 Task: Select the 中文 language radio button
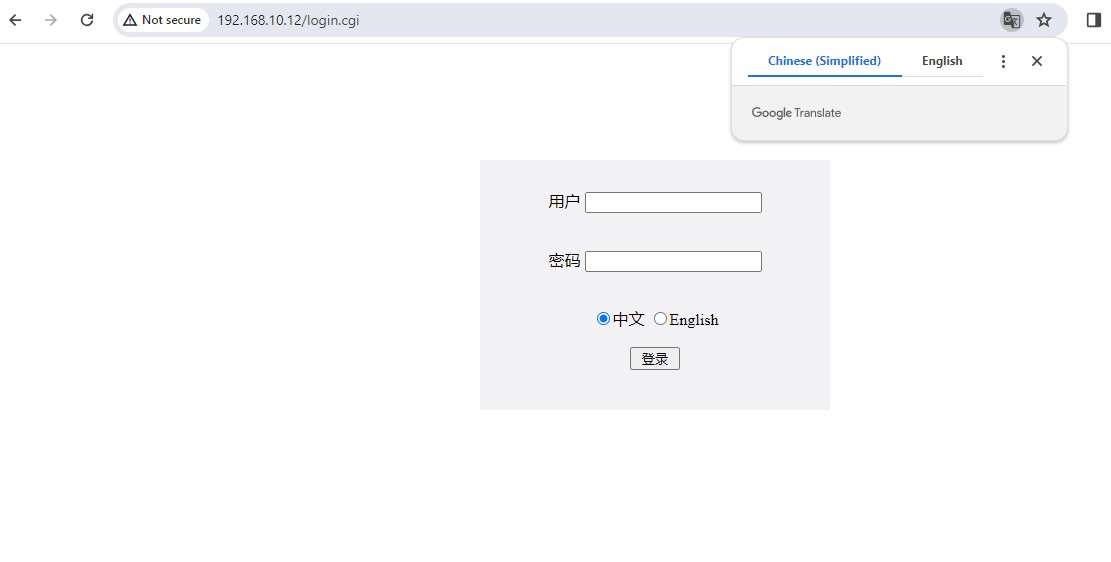[603, 319]
